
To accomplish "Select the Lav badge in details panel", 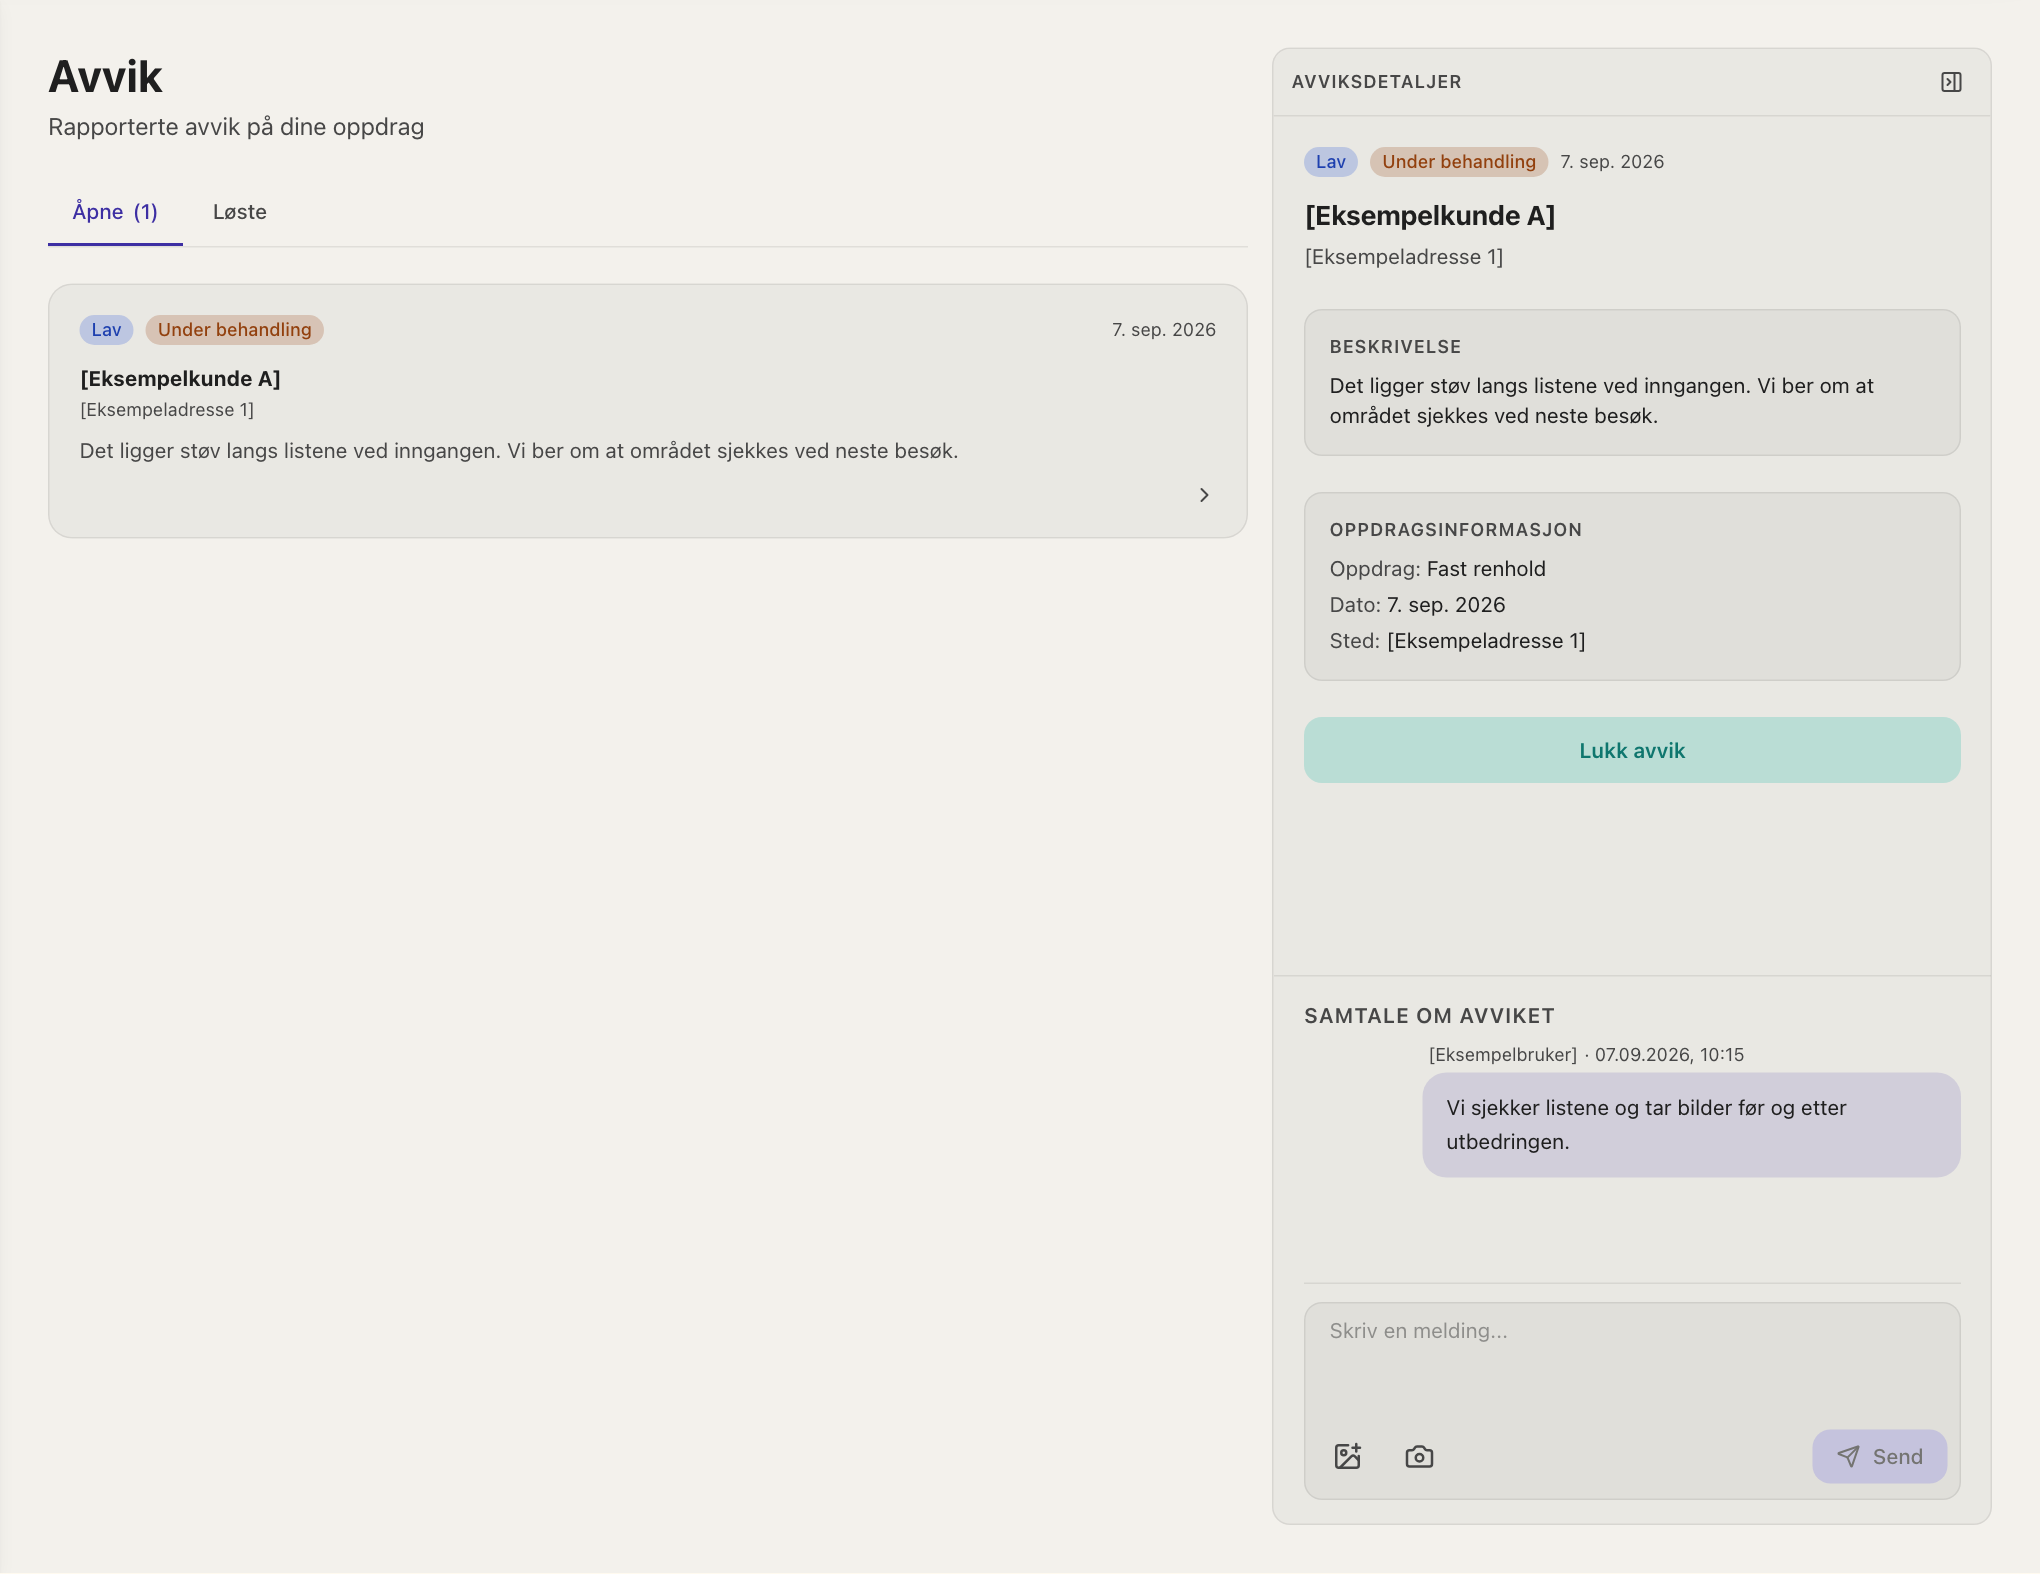I will click(1331, 162).
